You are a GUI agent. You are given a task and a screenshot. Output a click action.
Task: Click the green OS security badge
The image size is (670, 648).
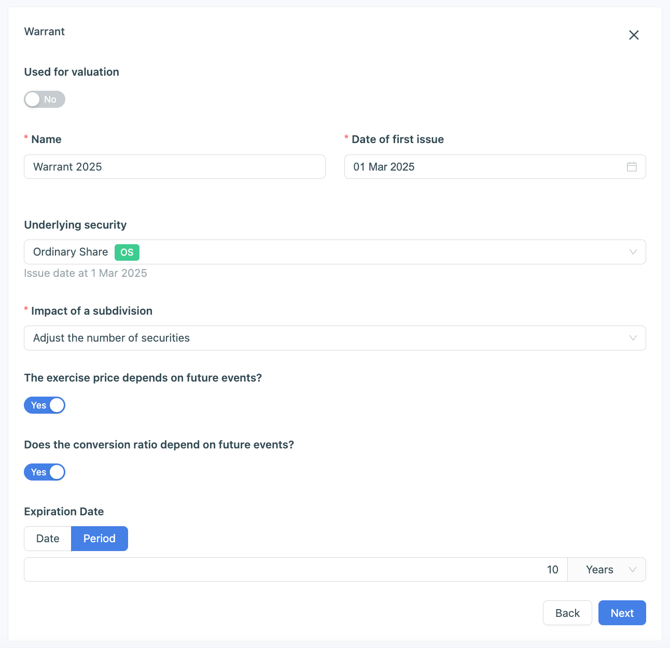(x=127, y=252)
